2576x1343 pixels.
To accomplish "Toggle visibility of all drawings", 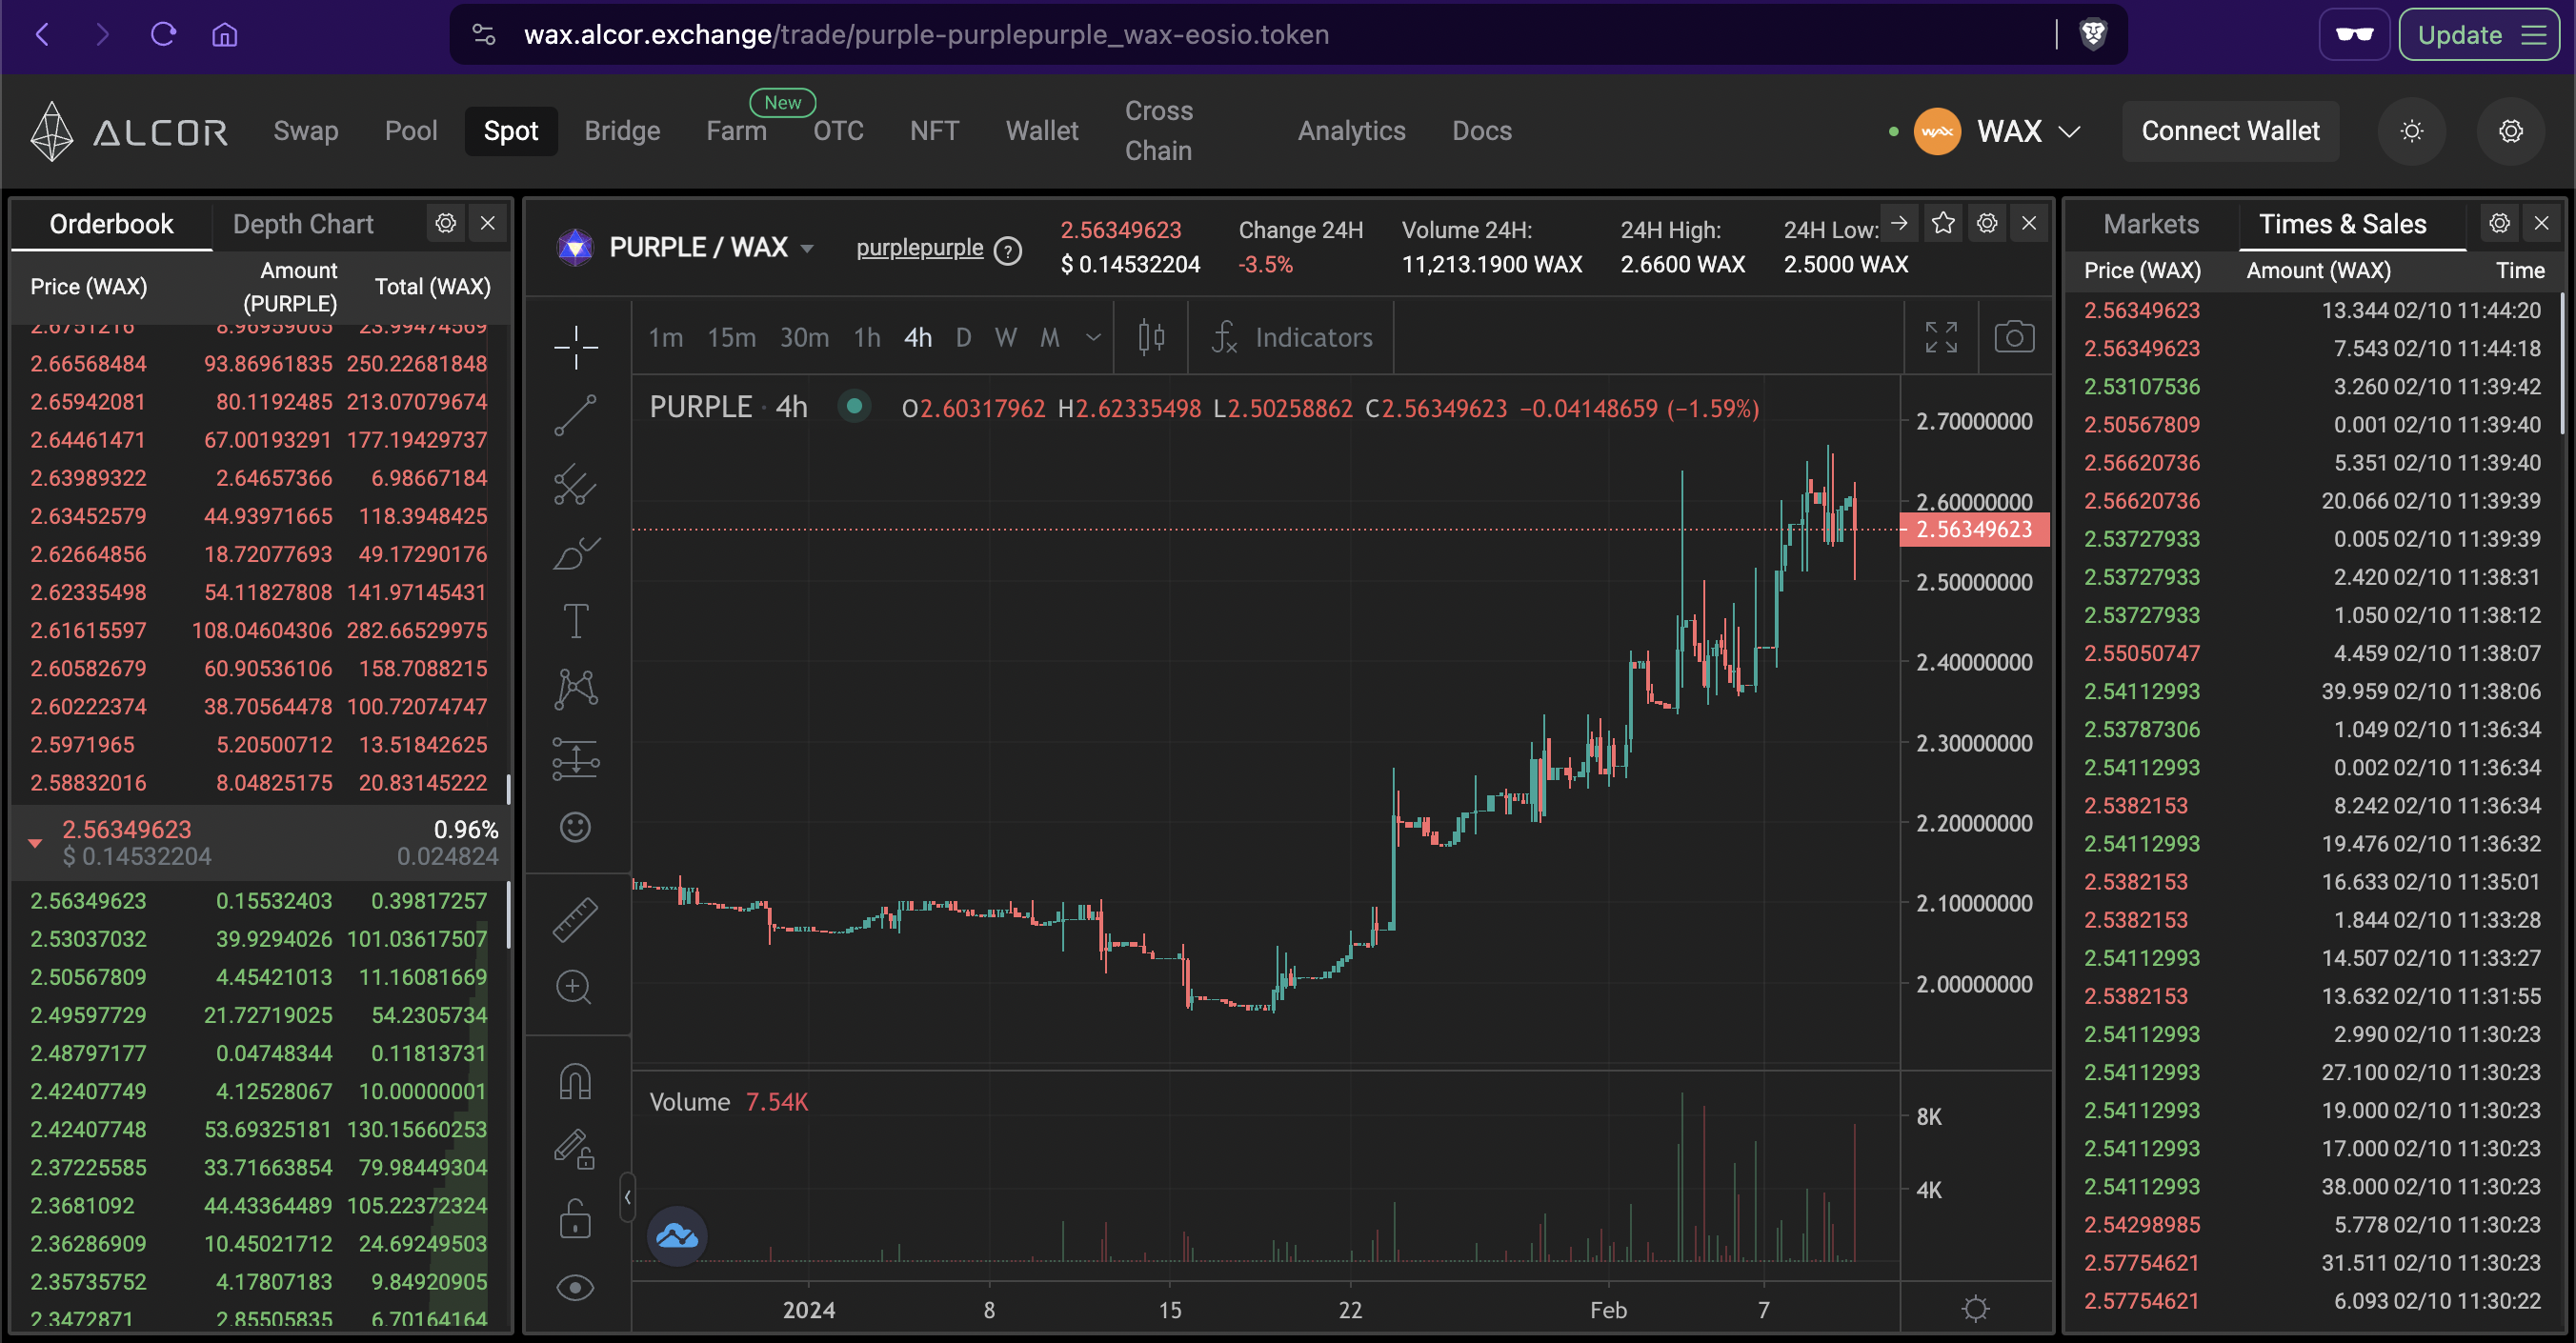I will pos(576,1288).
